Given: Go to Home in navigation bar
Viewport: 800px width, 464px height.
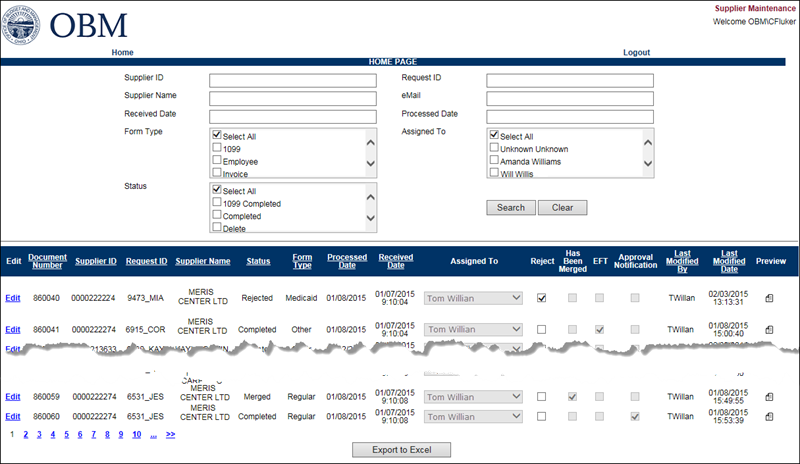Looking at the screenshot, I should coord(122,52).
